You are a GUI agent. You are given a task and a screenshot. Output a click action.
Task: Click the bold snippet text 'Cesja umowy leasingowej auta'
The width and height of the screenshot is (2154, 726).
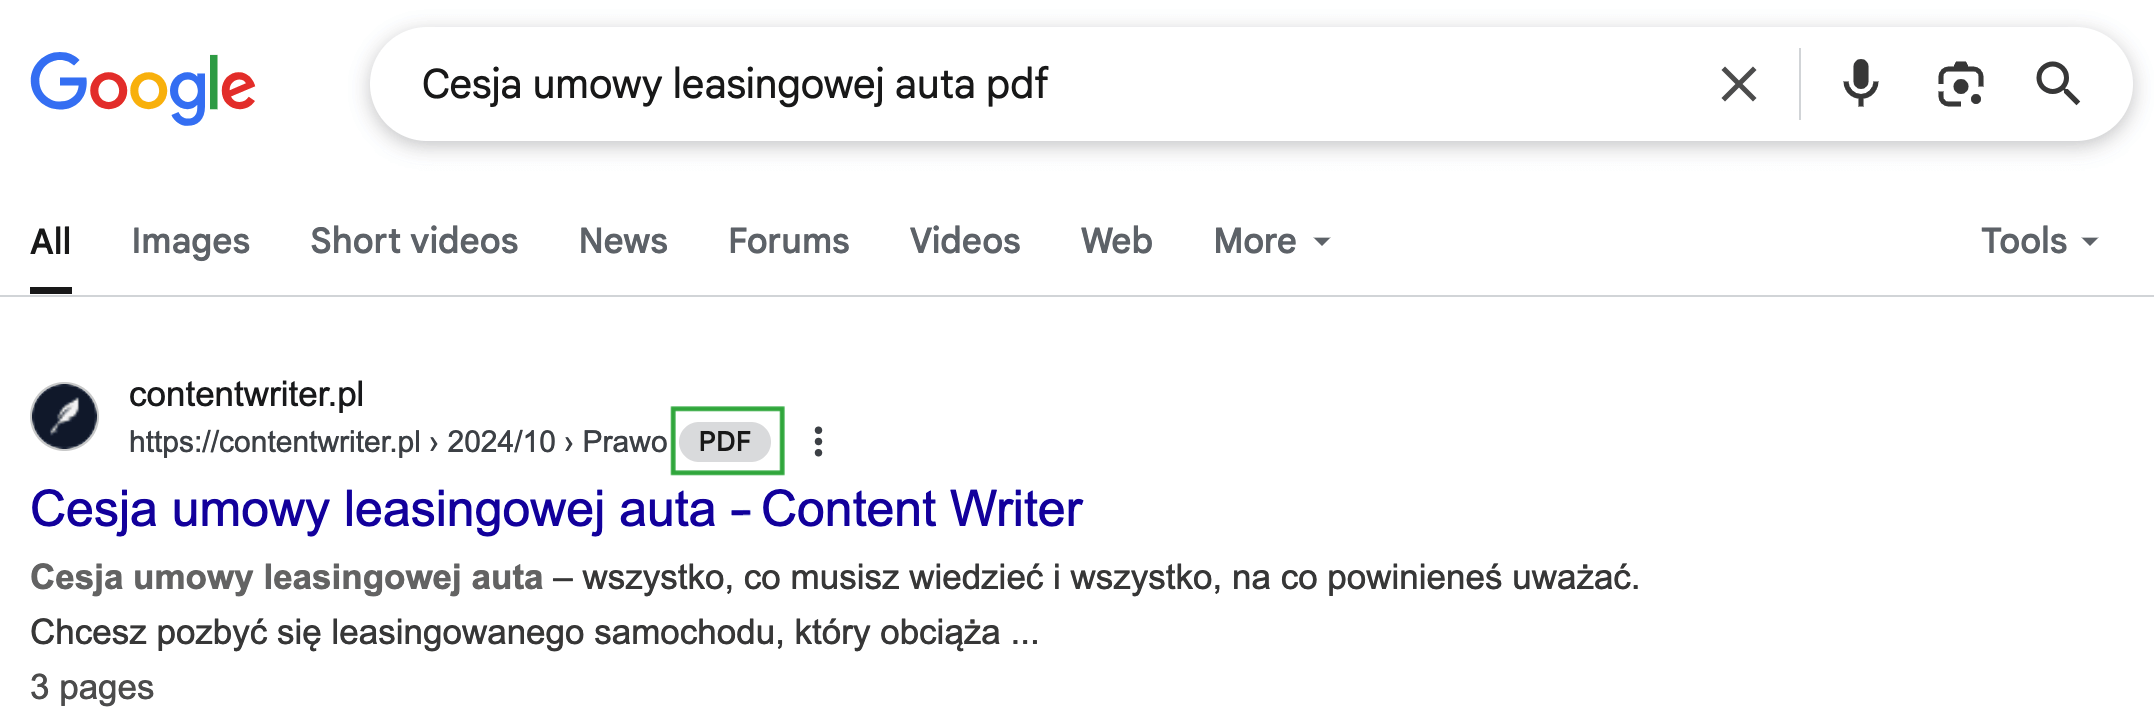pos(287,577)
